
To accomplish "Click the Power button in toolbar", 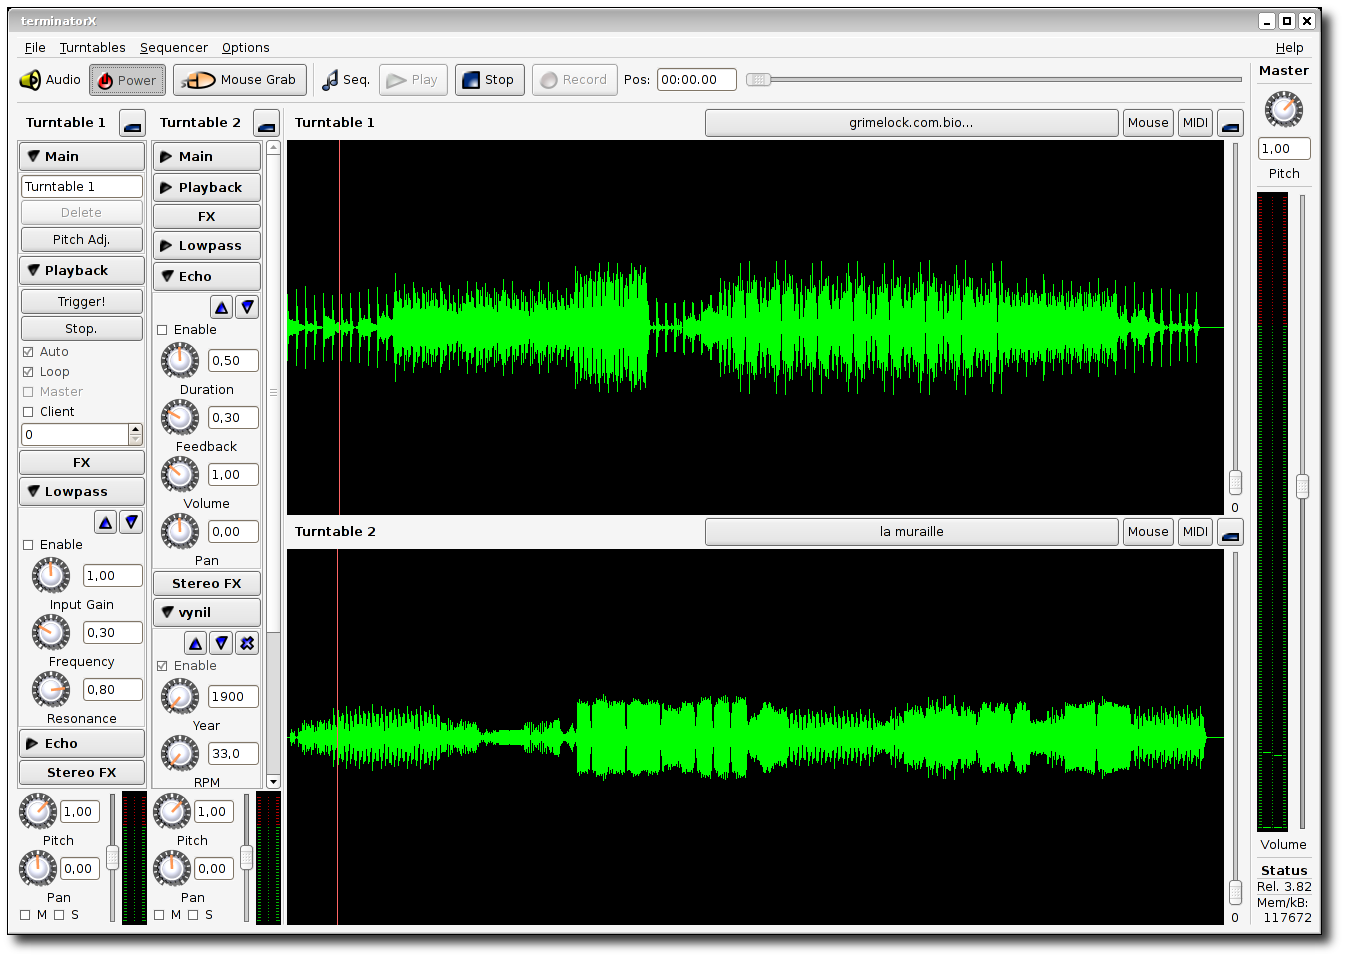I will pos(127,80).
